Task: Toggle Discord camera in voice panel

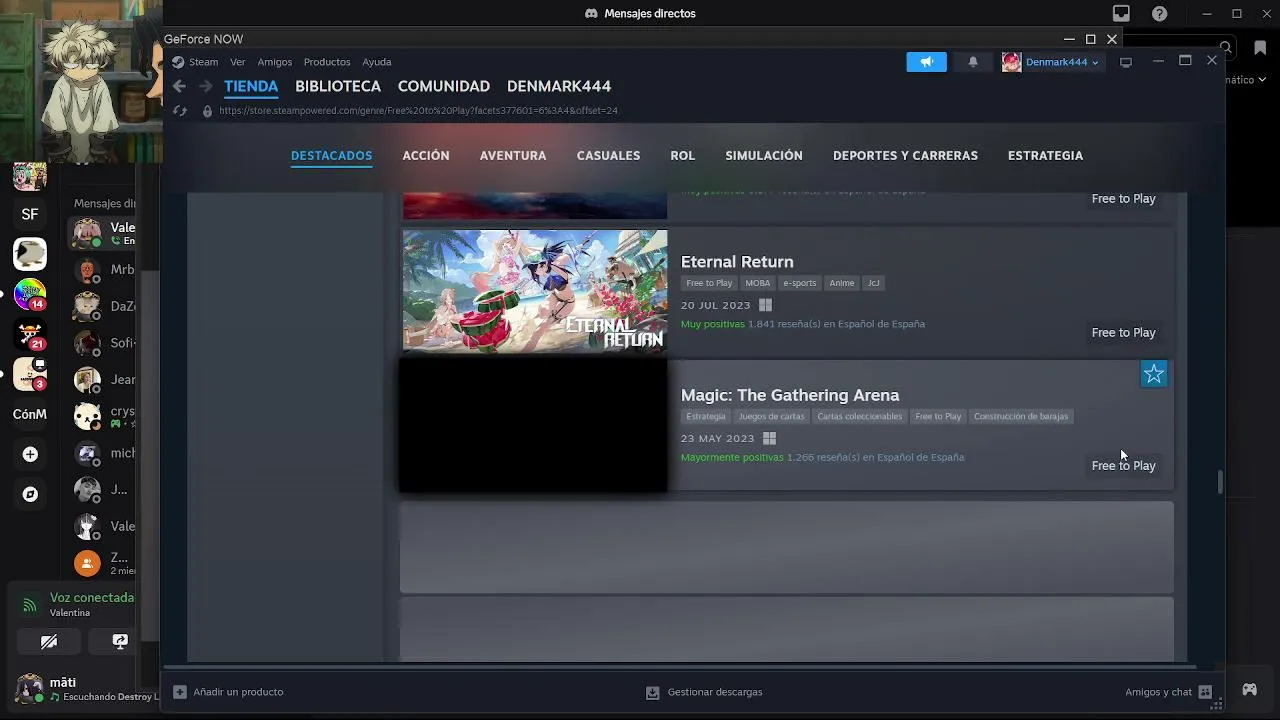Action: click(x=49, y=641)
